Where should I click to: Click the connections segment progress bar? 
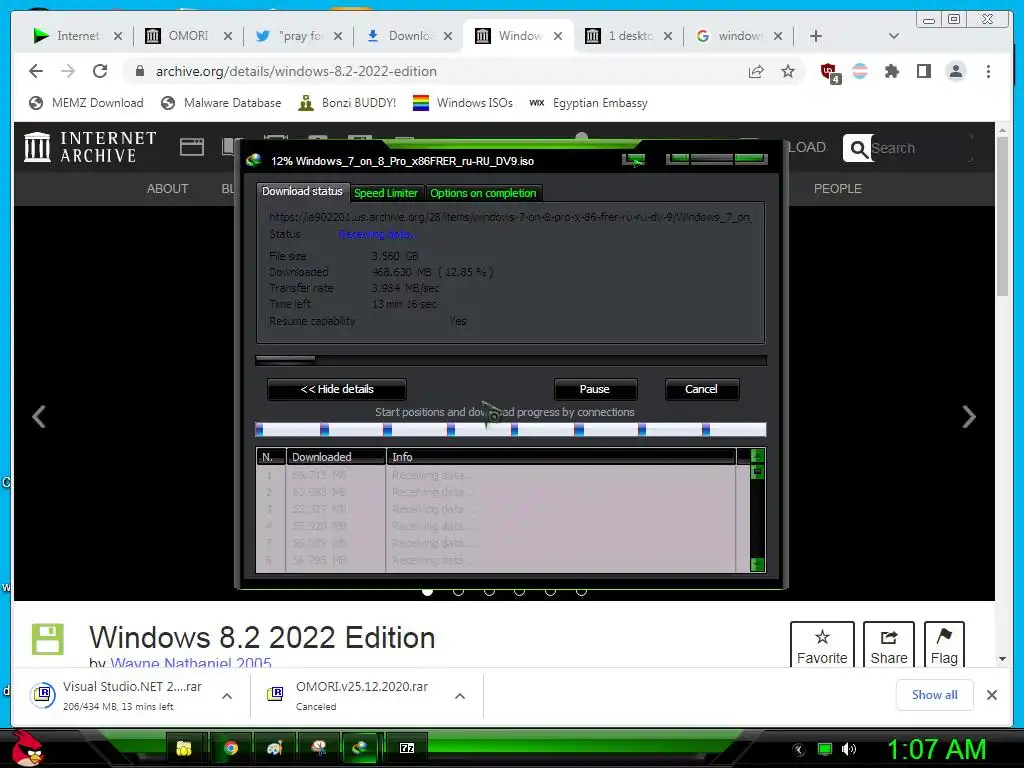(511, 430)
